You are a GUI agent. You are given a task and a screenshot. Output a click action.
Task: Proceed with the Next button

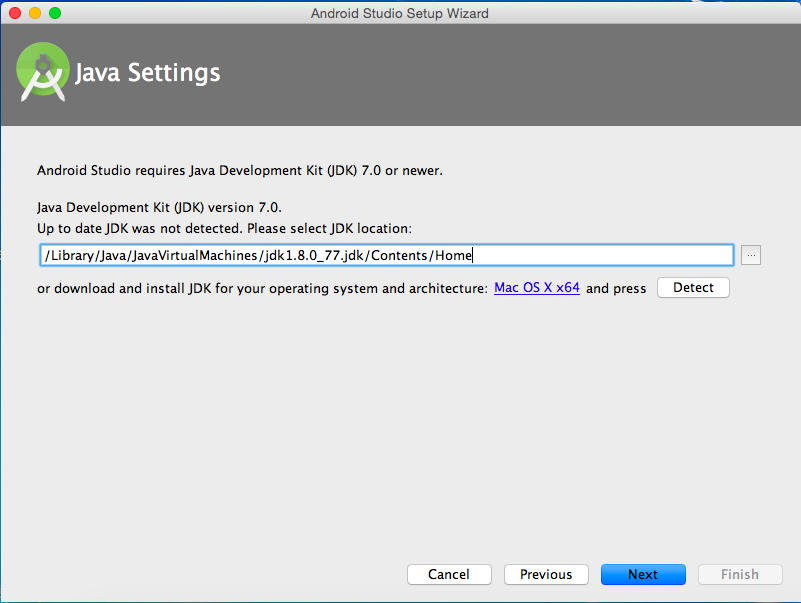tap(643, 574)
